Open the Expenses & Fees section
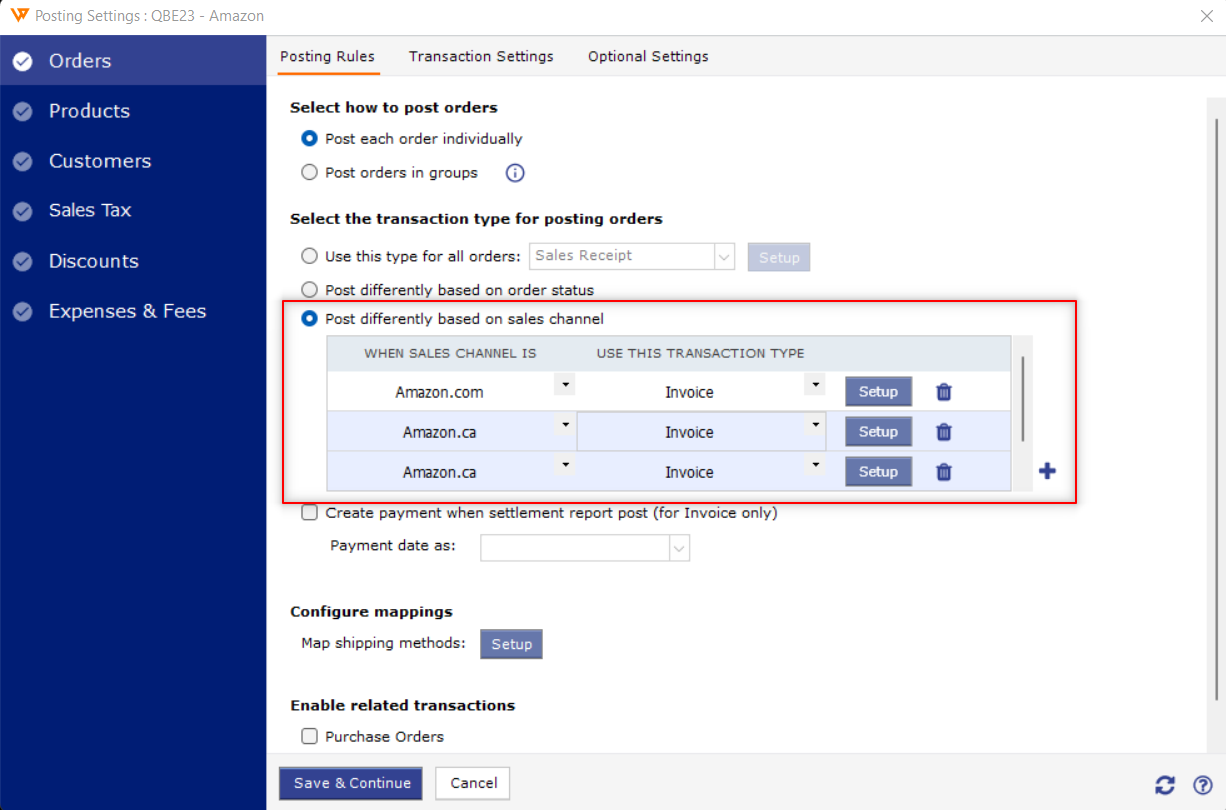1226x810 pixels. point(133,311)
